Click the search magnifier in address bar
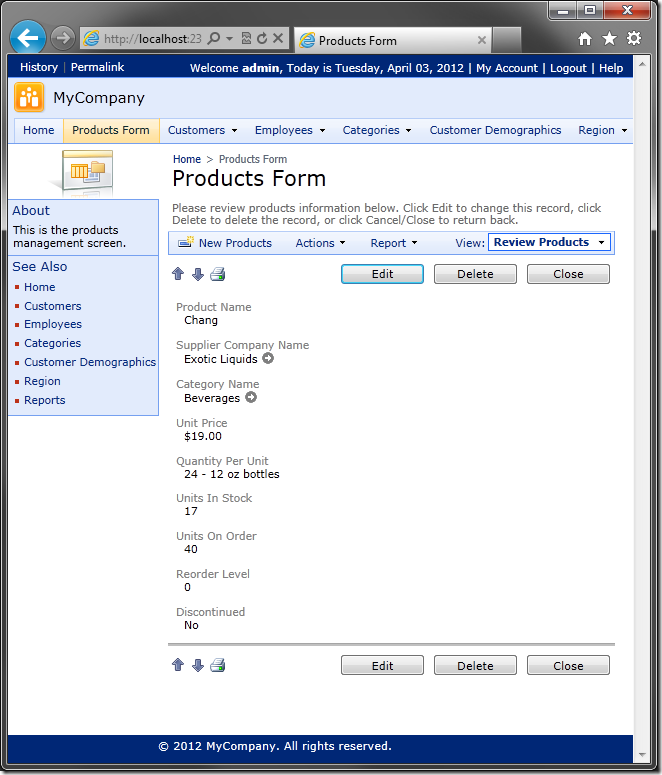Screen dimensions: 662x775 click(x=214, y=38)
